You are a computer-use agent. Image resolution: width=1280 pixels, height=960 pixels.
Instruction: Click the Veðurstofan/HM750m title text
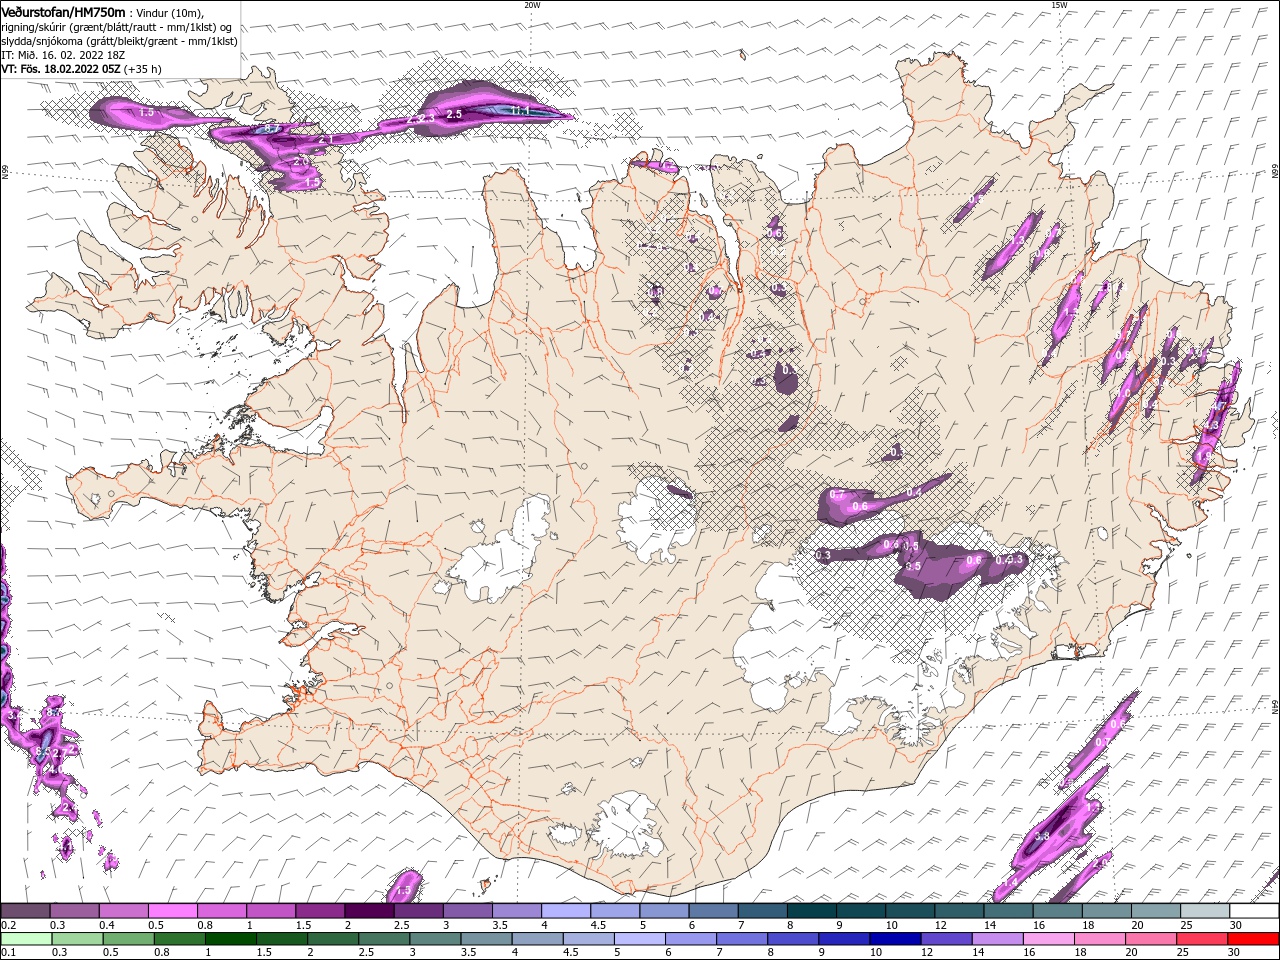pyautogui.click(x=63, y=11)
